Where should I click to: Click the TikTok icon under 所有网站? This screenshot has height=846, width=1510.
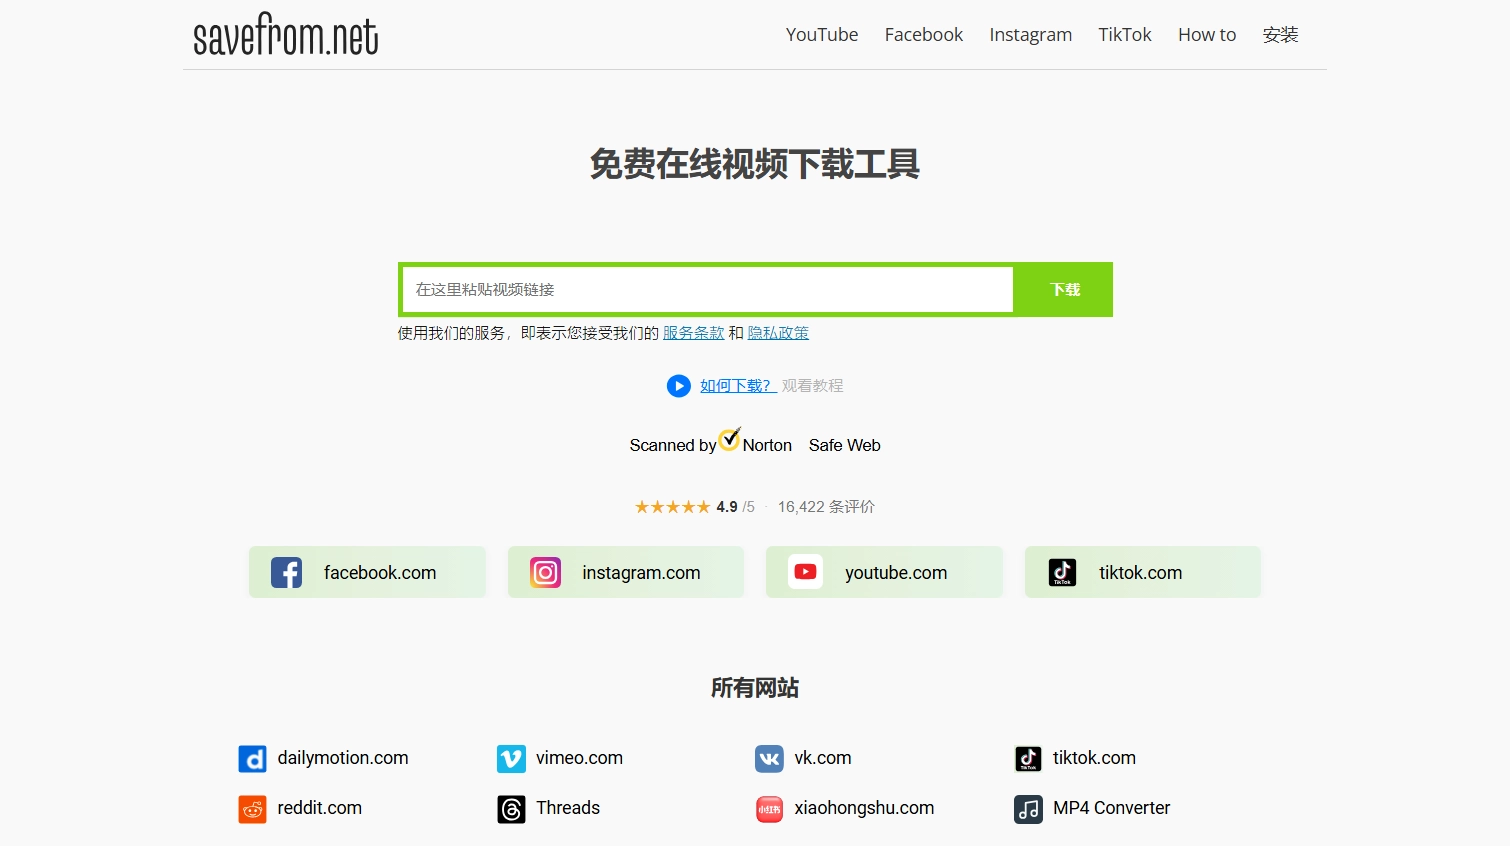[1028, 759]
